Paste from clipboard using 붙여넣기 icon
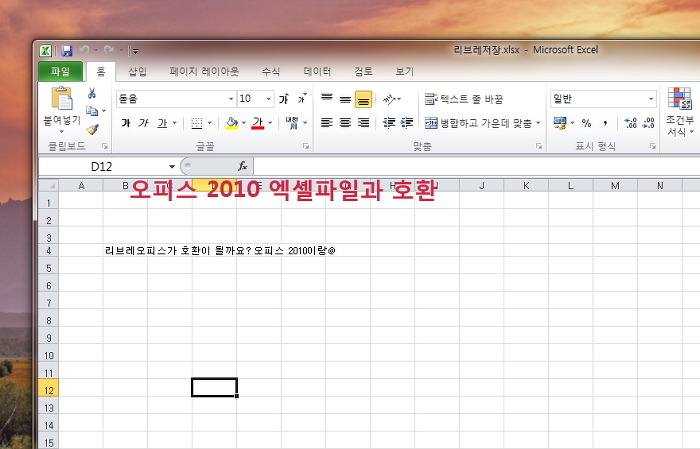 click(62, 98)
